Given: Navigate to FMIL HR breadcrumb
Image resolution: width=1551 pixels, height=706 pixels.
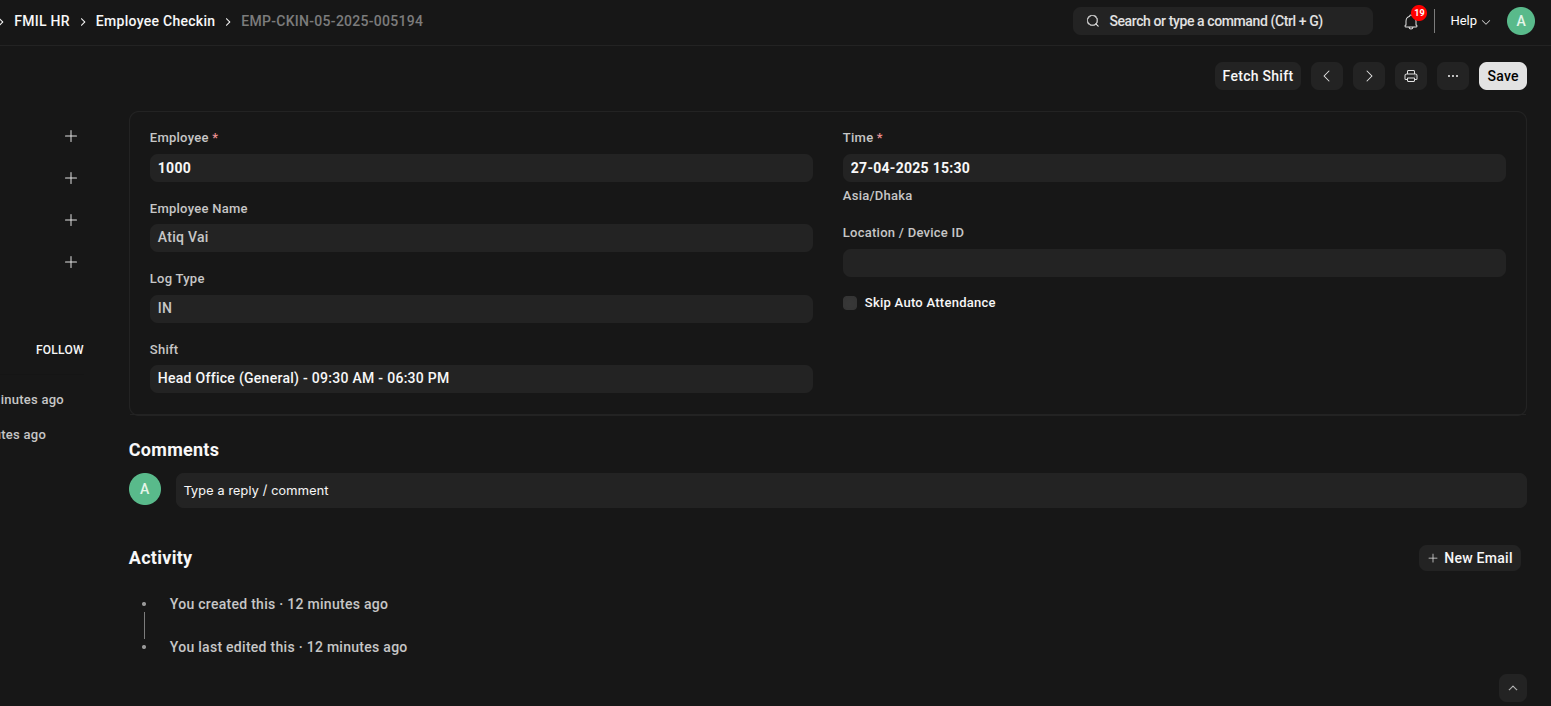Looking at the screenshot, I should click(42, 21).
